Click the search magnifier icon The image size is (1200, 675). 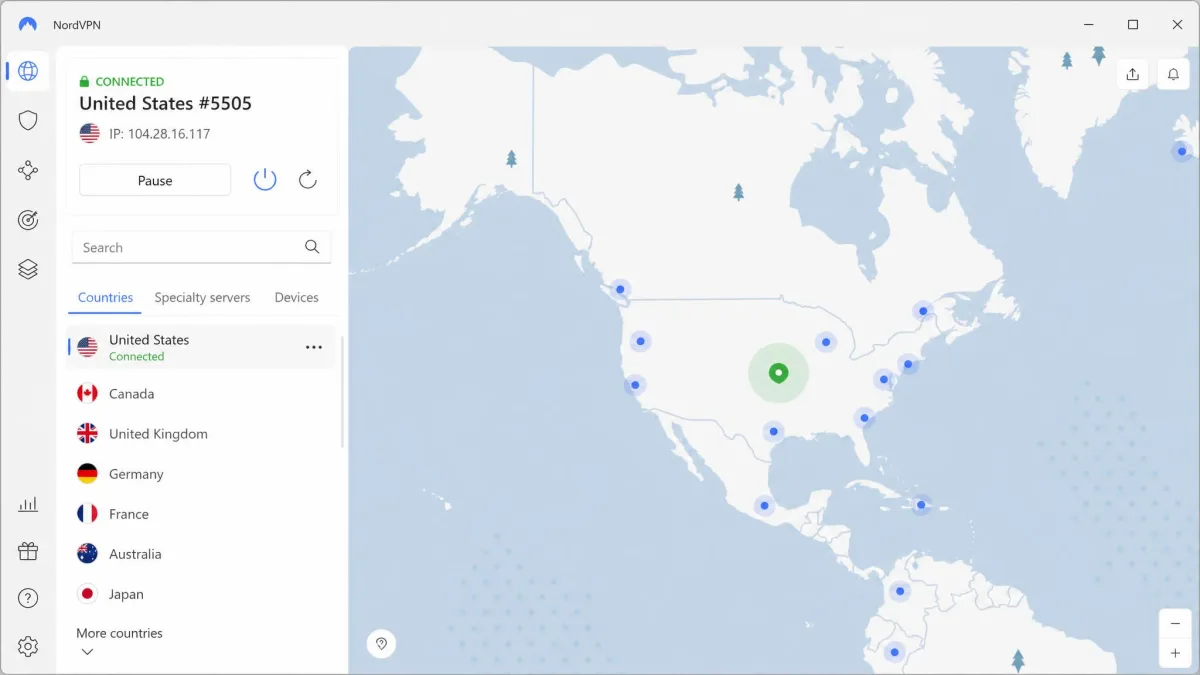(312, 247)
